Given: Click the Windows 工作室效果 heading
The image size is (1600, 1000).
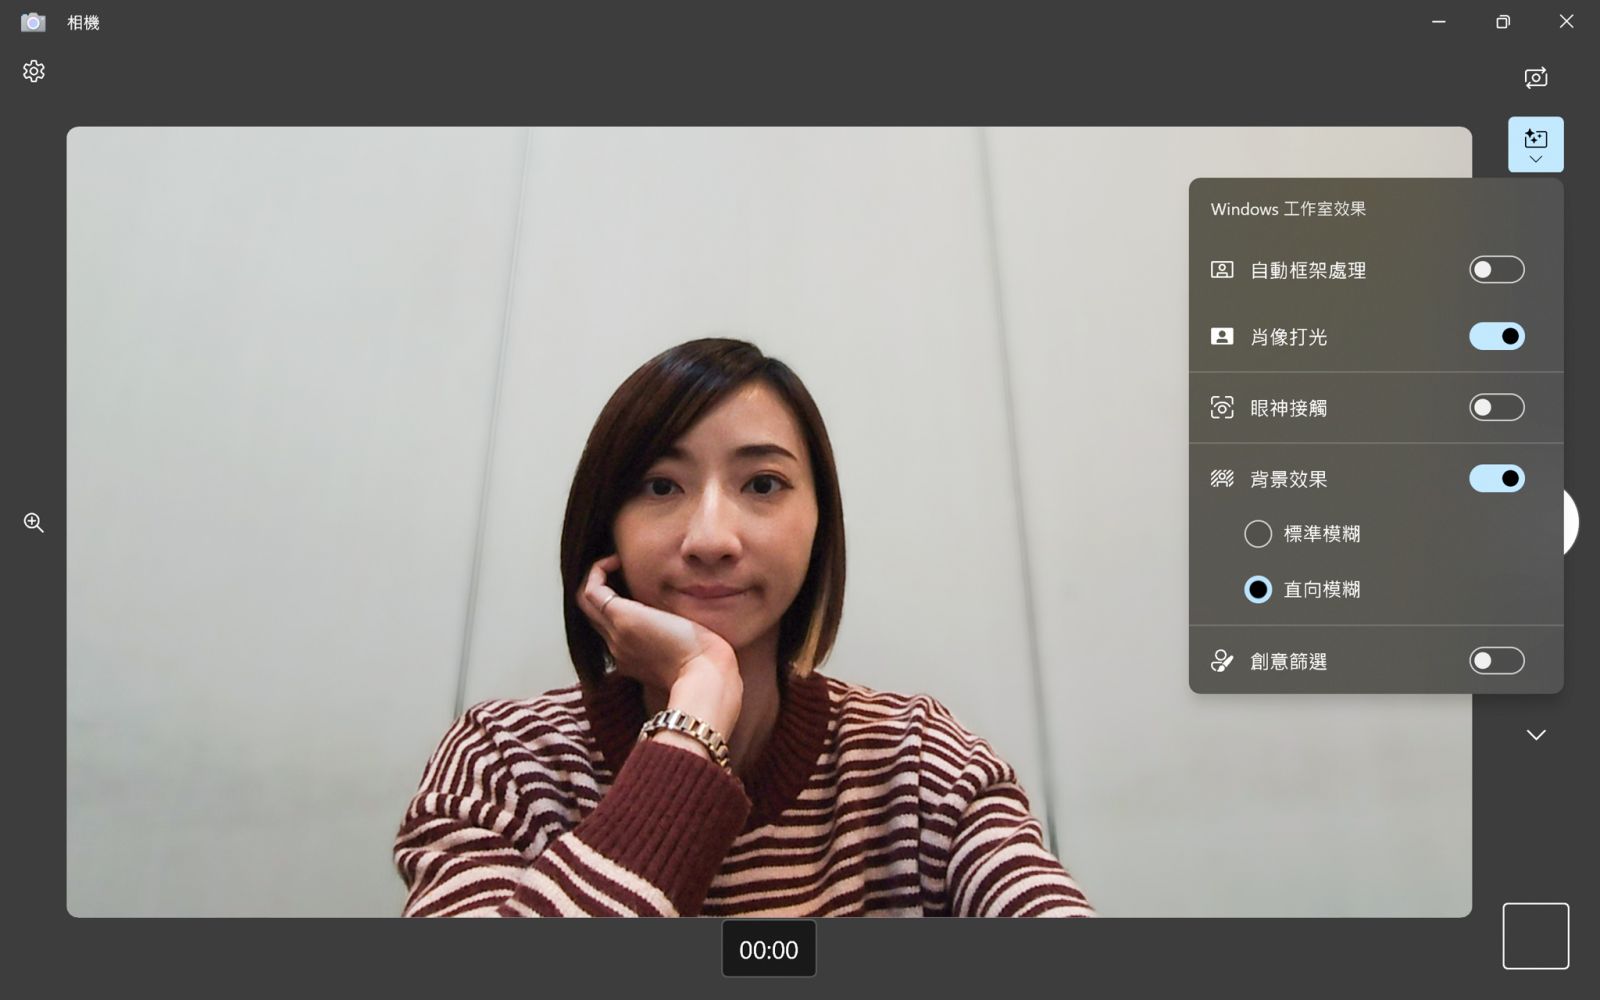Looking at the screenshot, I should click(1288, 209).
